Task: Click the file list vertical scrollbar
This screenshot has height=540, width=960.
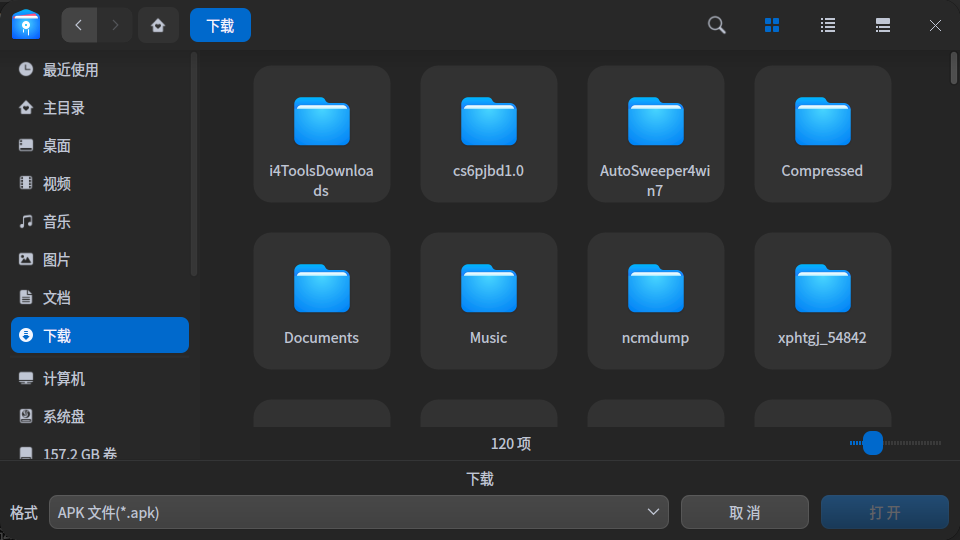Action: pyautogui.click(x=954, y=68)
